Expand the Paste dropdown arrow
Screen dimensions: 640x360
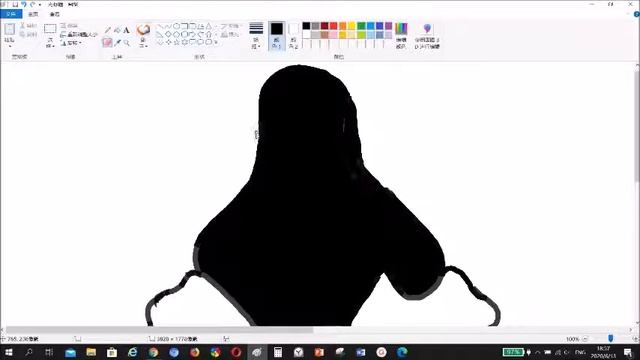point(10,46)
